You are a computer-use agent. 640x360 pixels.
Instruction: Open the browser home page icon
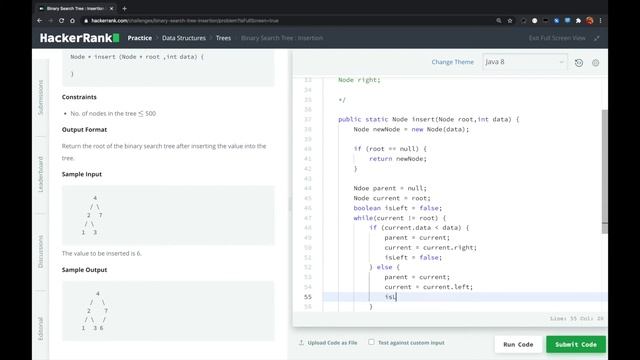tap(72, 20)
